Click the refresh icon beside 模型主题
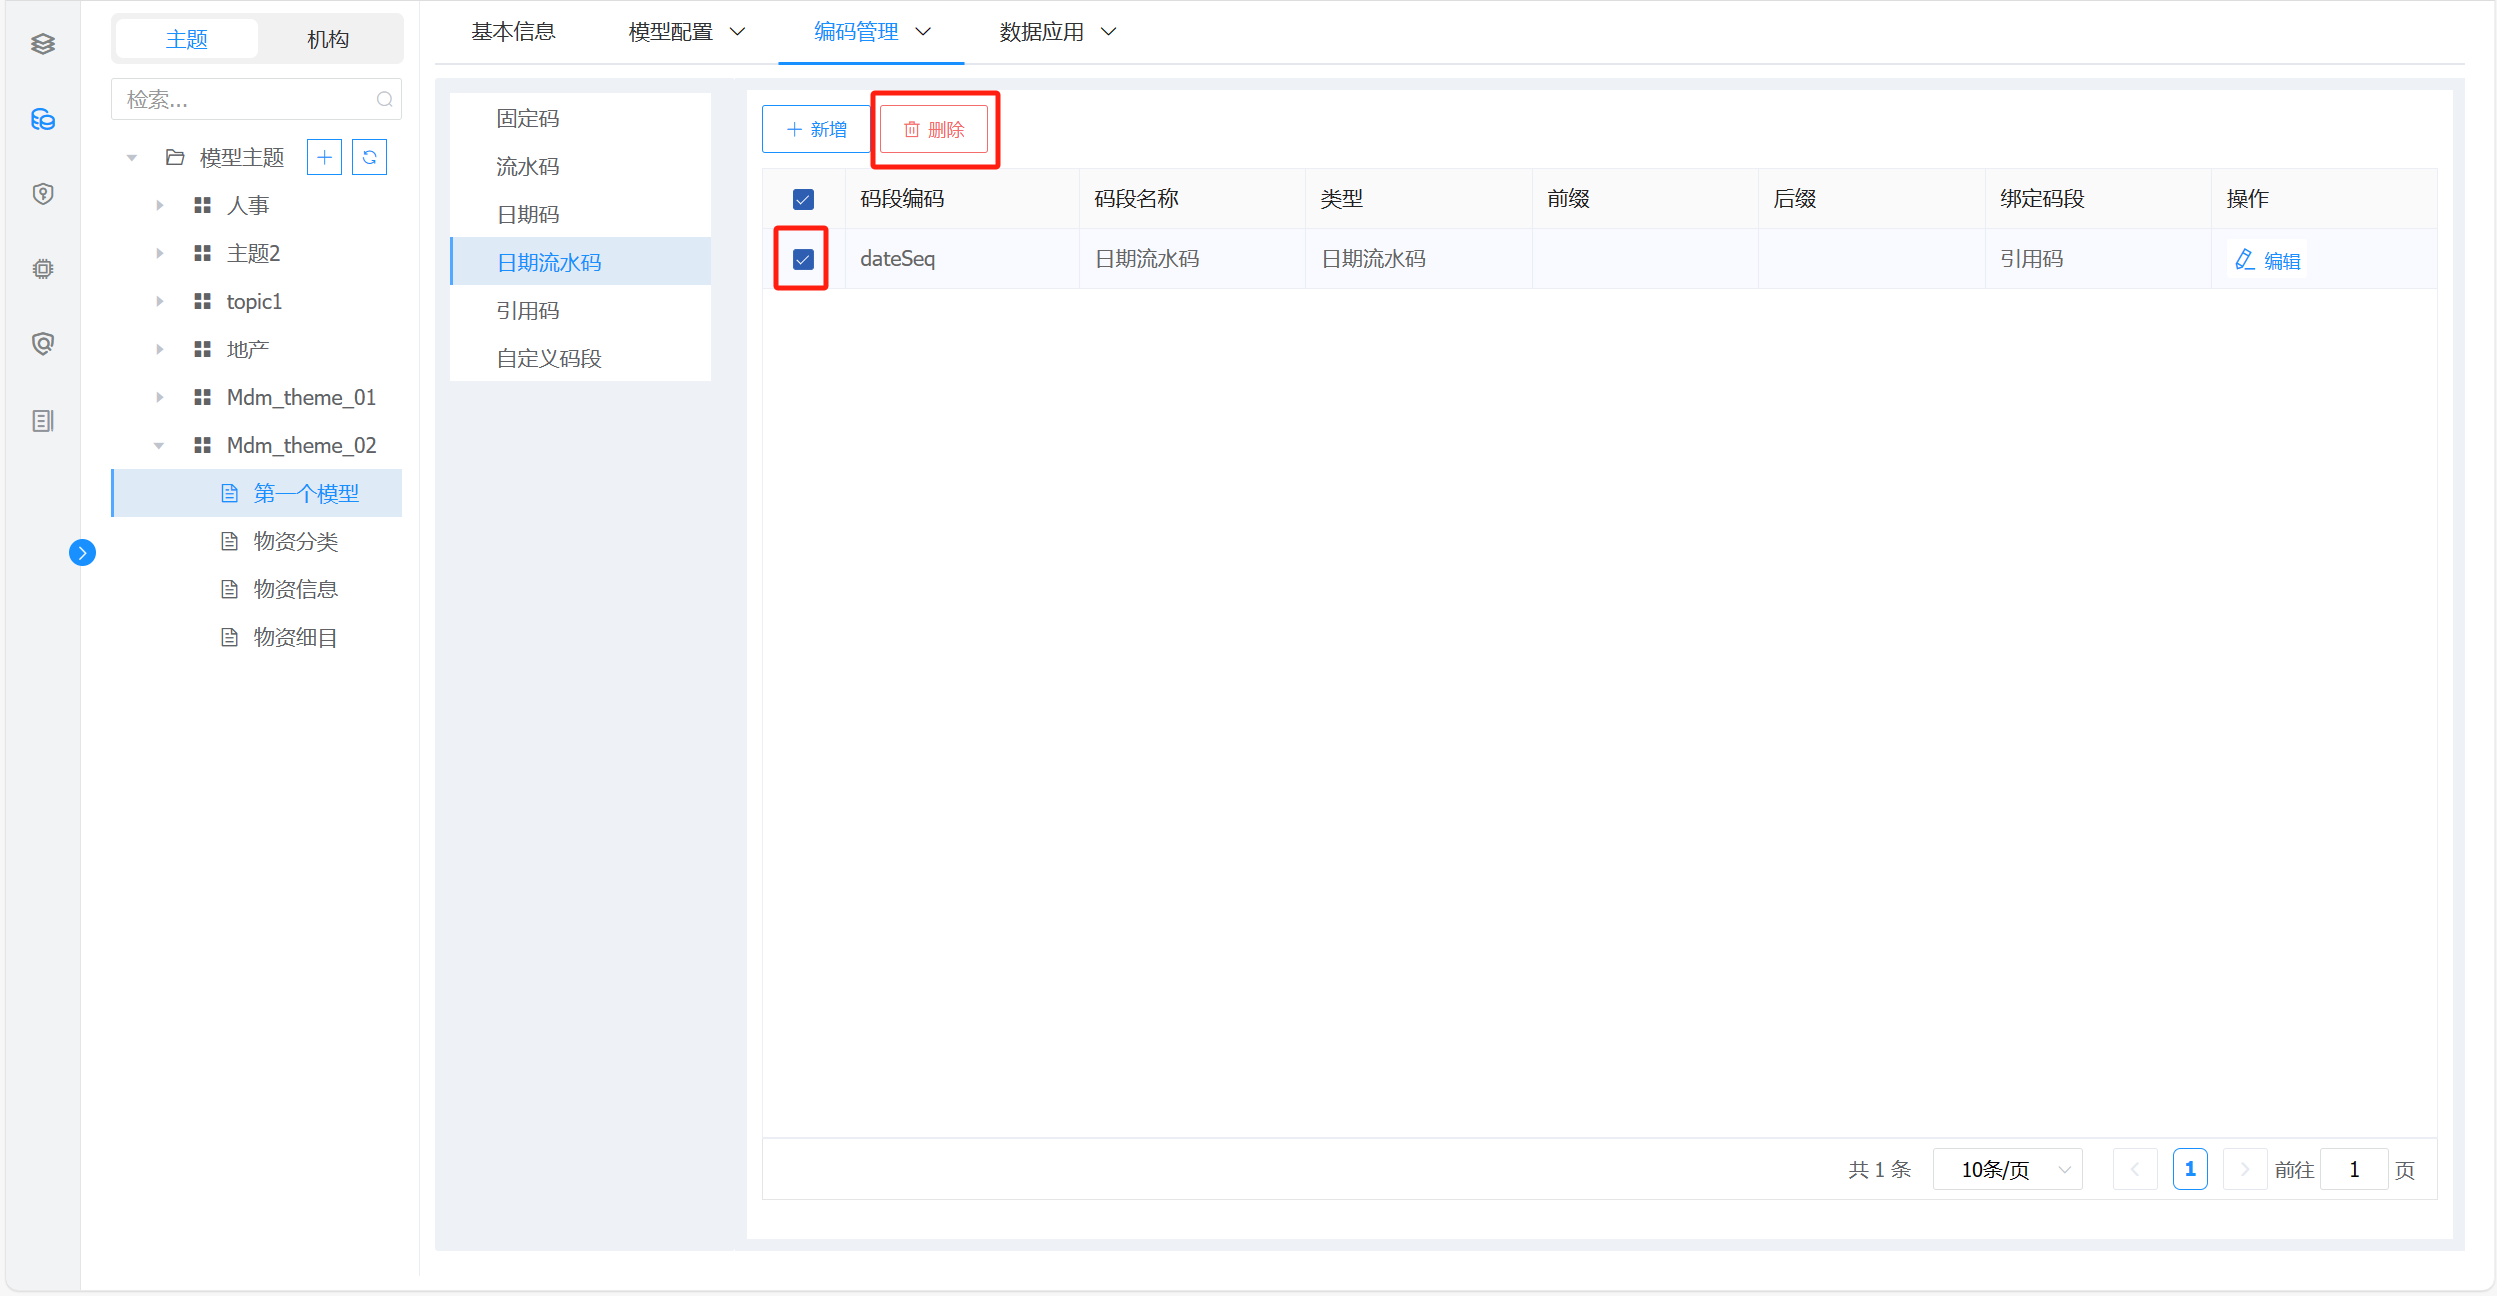 (x=369, y=157)
